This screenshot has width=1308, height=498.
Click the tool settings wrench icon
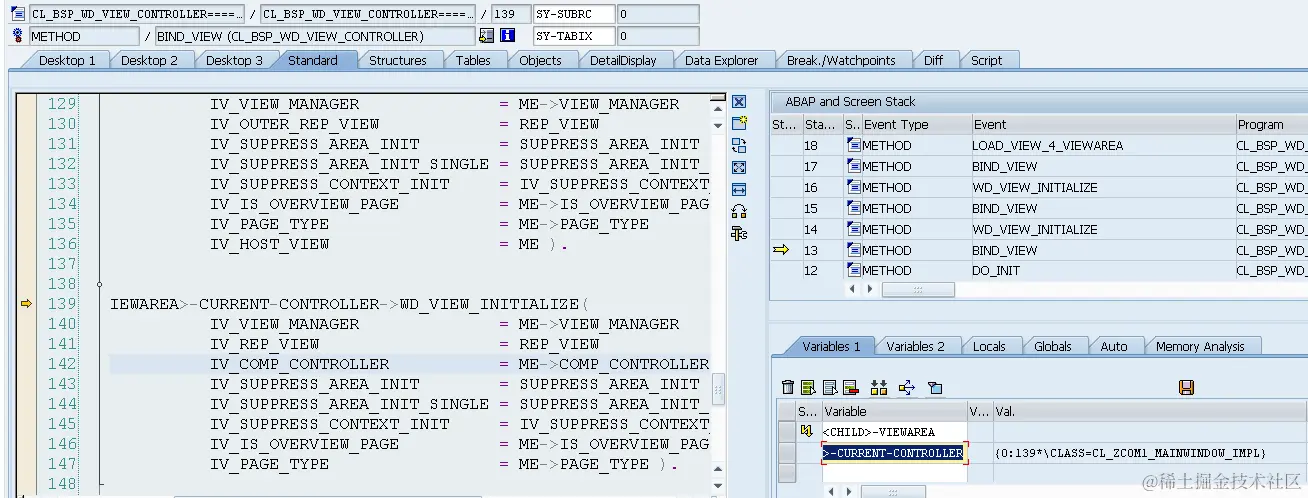coord(739,233)
